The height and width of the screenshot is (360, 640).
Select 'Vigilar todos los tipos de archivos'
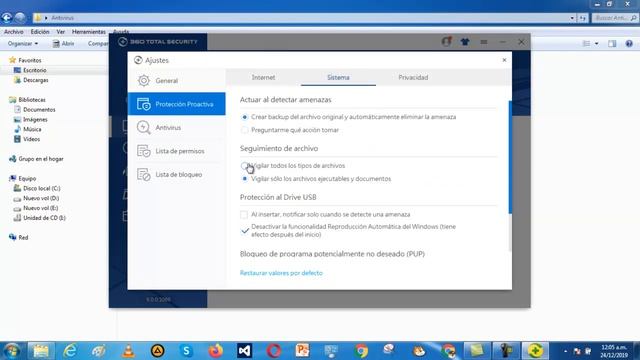(244, 166)
